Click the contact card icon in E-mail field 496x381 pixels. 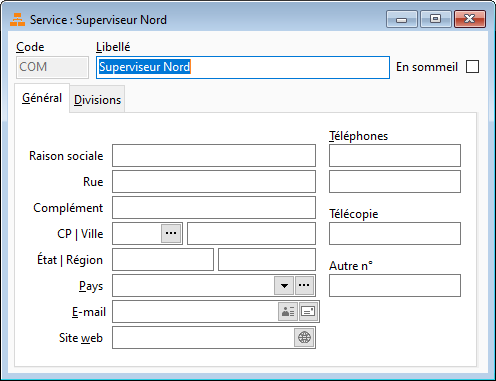point(288,312)
